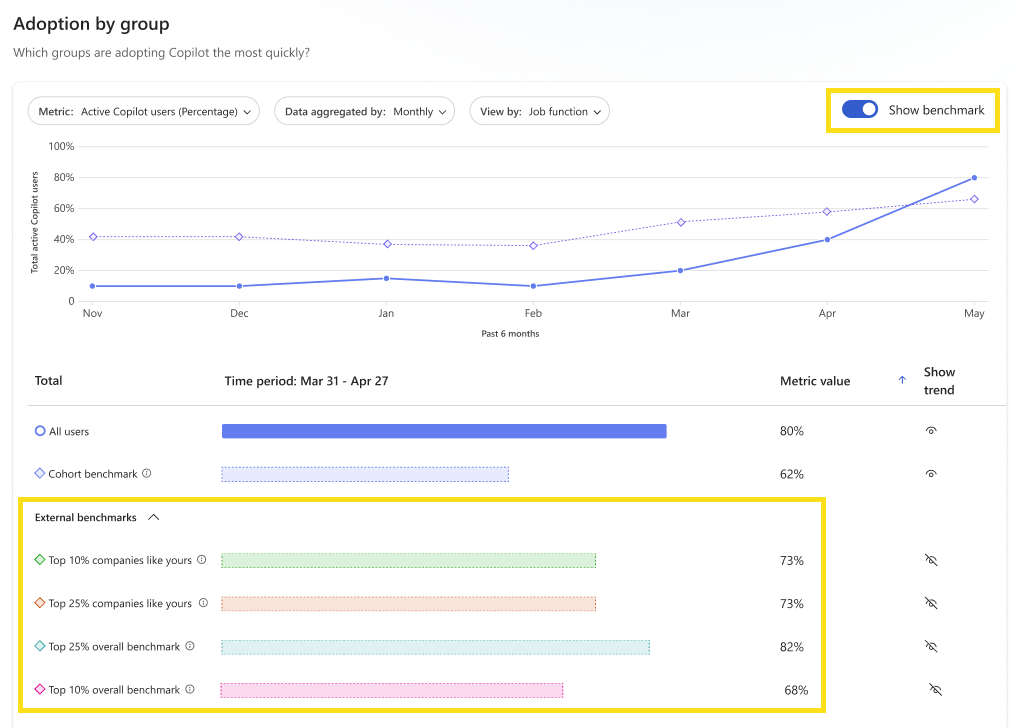
Task: Open info tooltip for Top 25% companies like yours
Action: pos(202,603)
